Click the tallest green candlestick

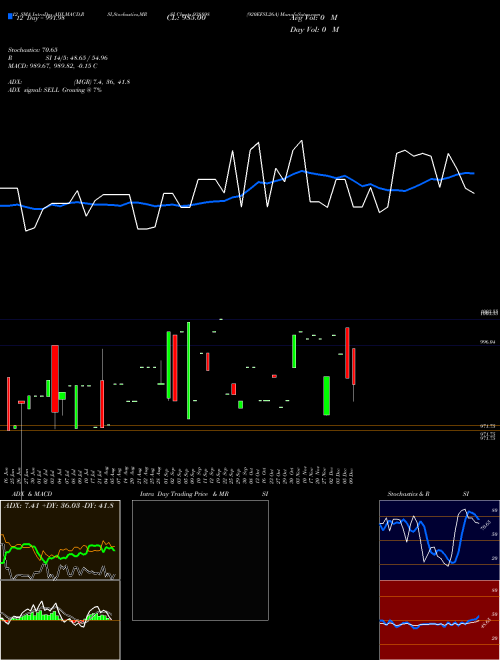point(189,370)
